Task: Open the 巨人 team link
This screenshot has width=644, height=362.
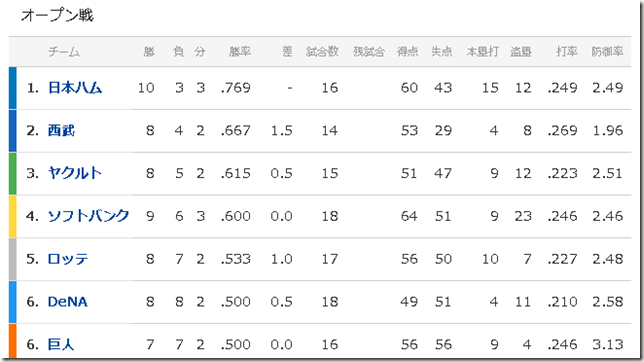Action: (x=61, y=344)
